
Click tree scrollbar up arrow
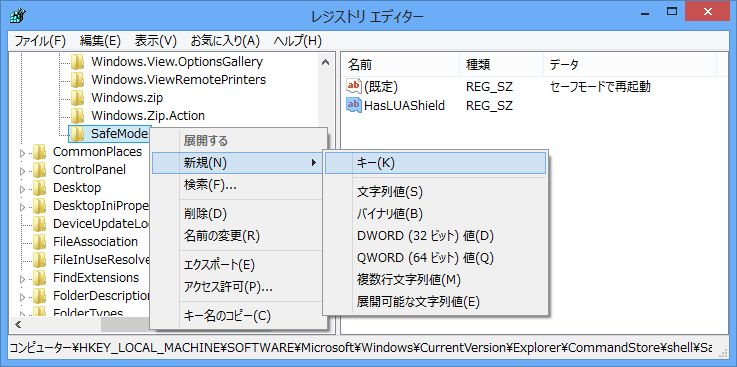point(325,62)
